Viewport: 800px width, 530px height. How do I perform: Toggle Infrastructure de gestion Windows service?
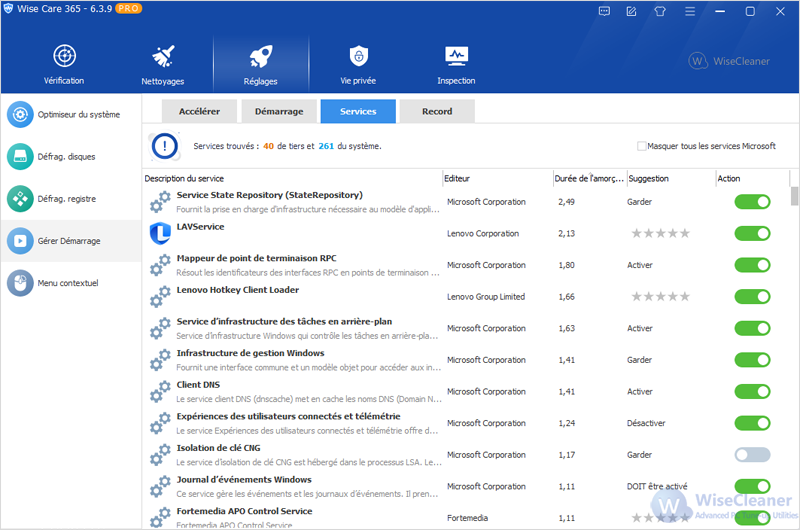(753, 360)
